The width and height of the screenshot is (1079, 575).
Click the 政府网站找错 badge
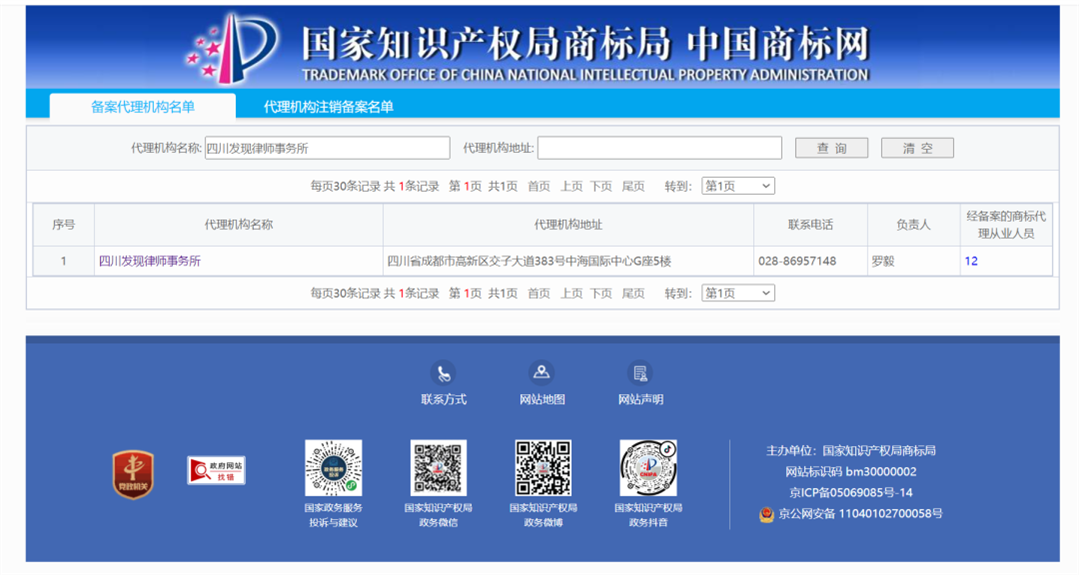point(216,470)
